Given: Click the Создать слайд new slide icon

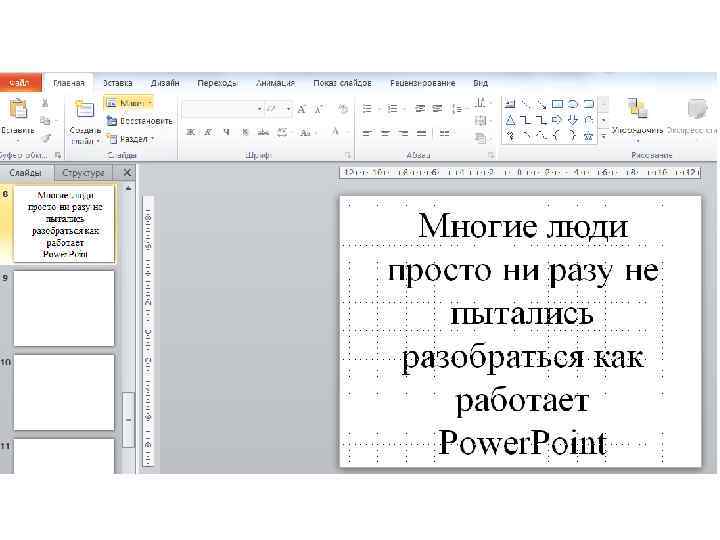Looking at the screenshot, I should (84, 109).
